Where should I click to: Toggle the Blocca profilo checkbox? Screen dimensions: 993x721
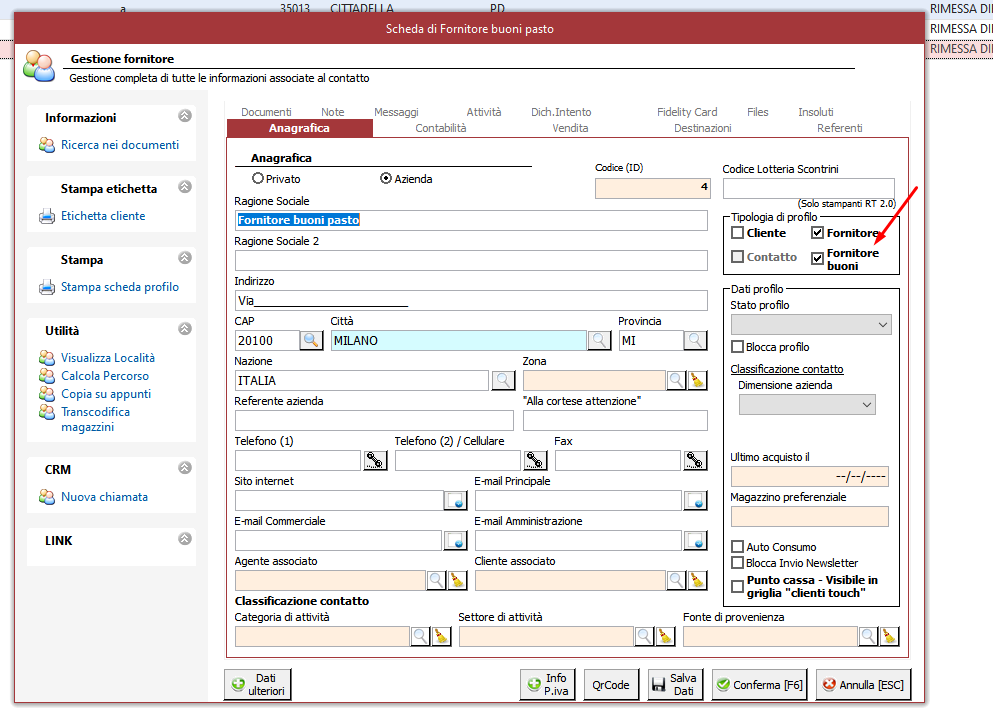[738, 347]
